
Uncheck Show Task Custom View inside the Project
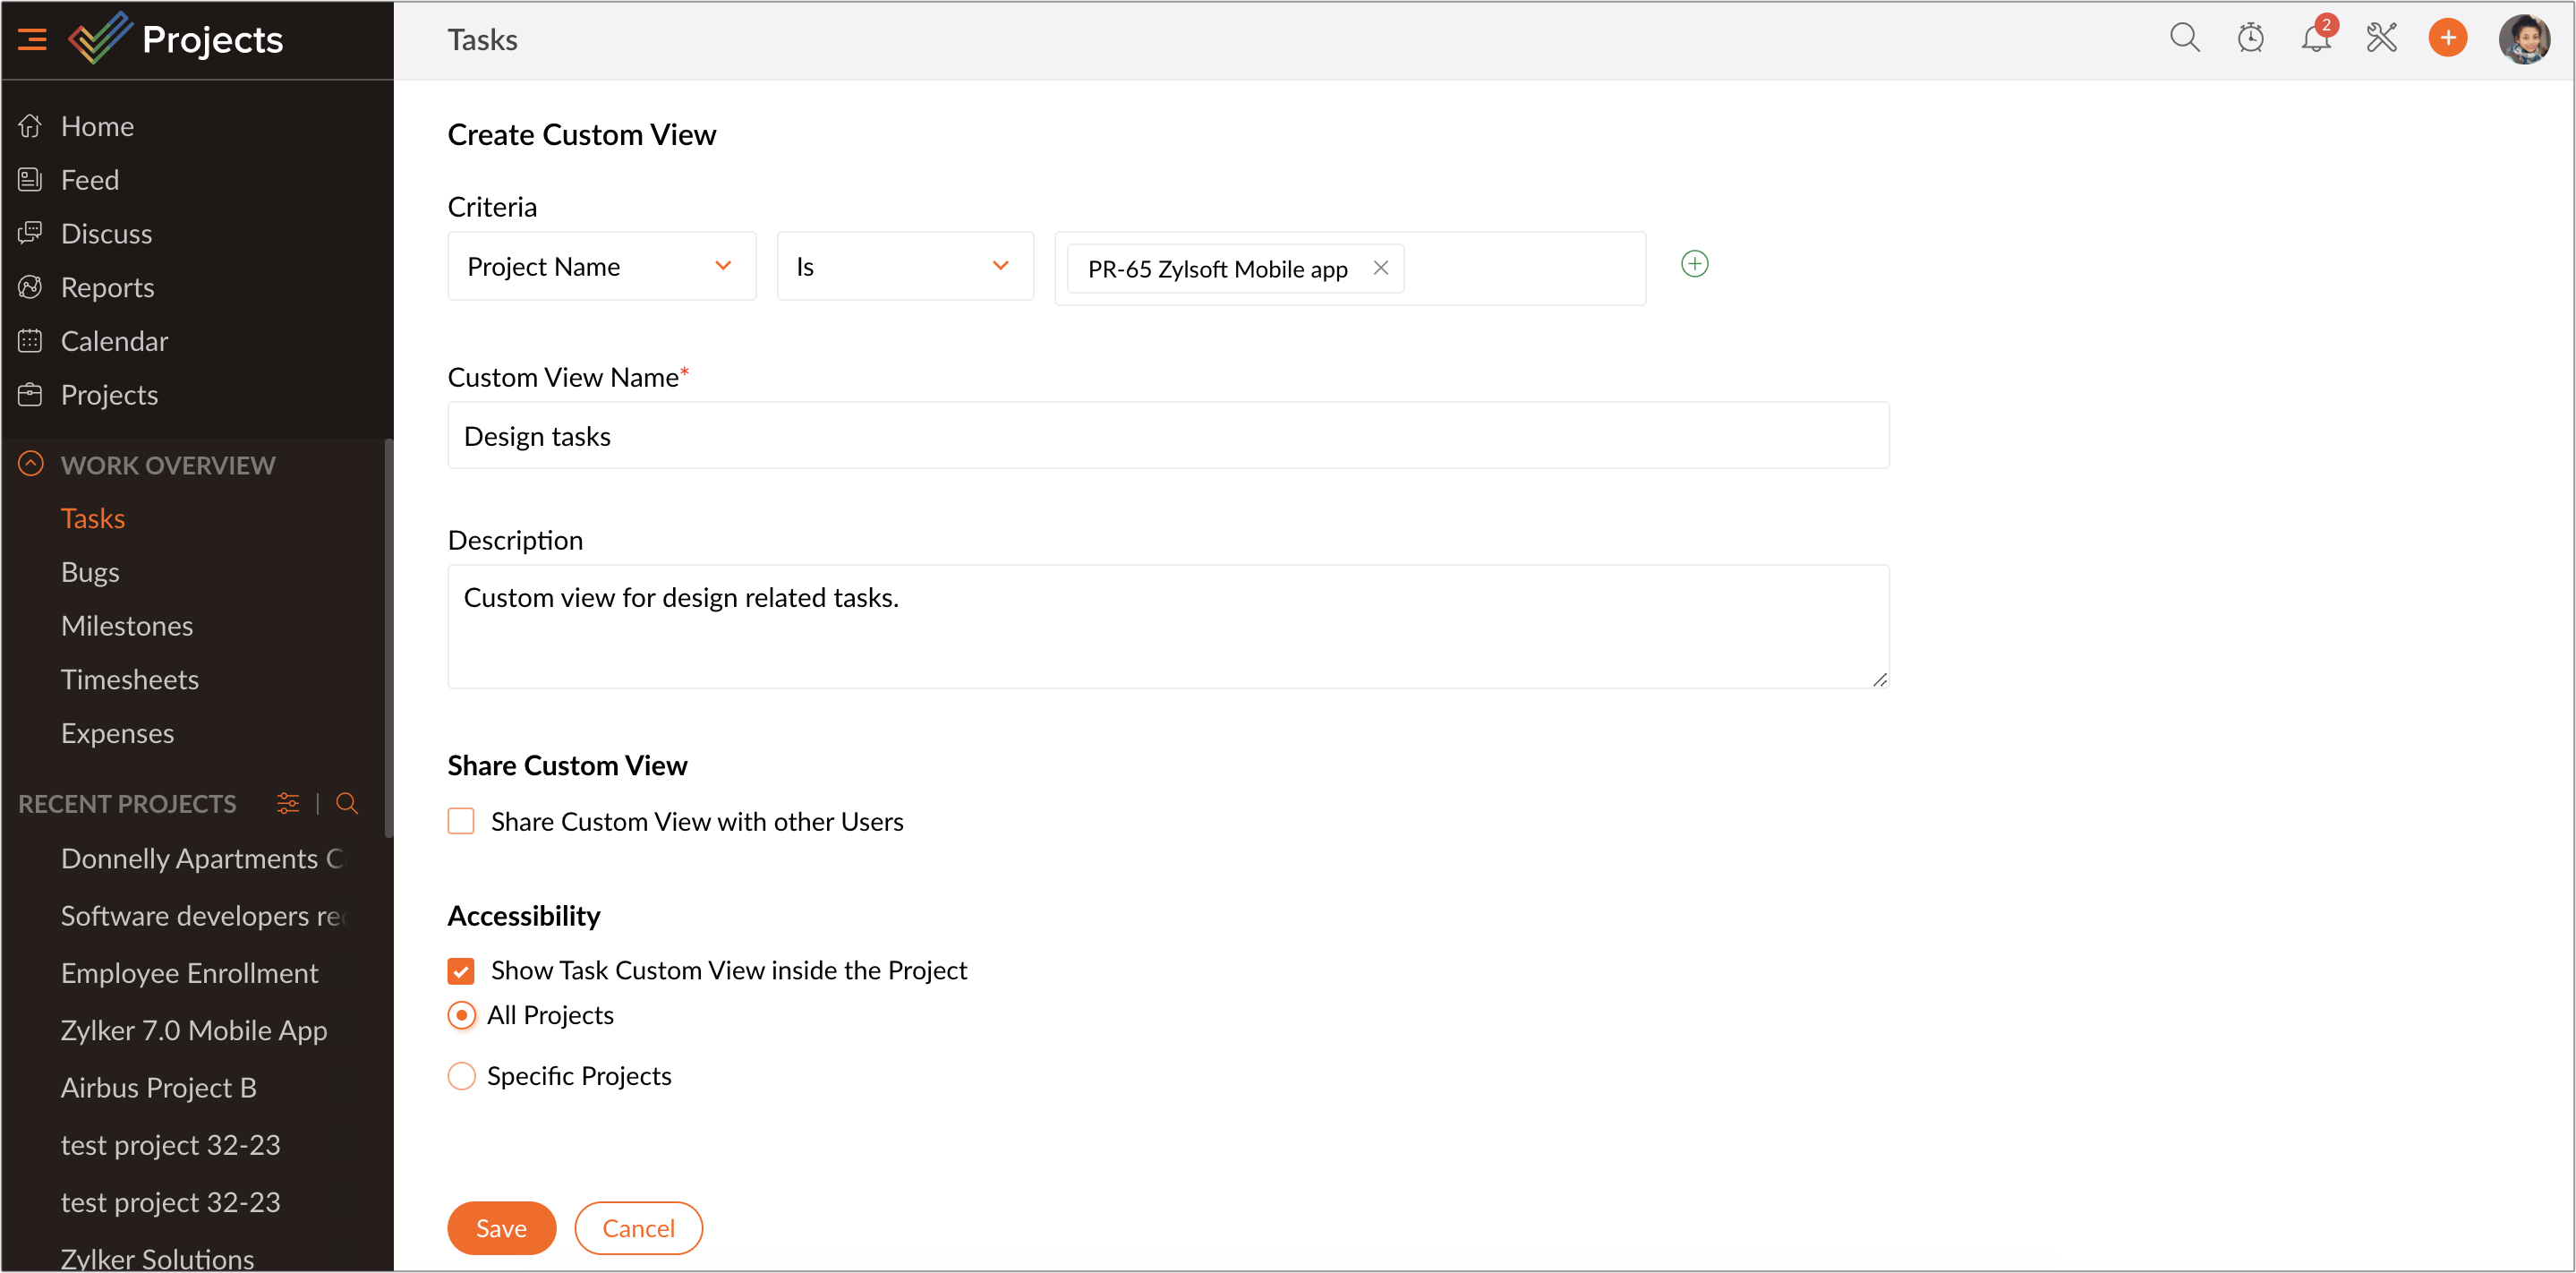[461, 970]
